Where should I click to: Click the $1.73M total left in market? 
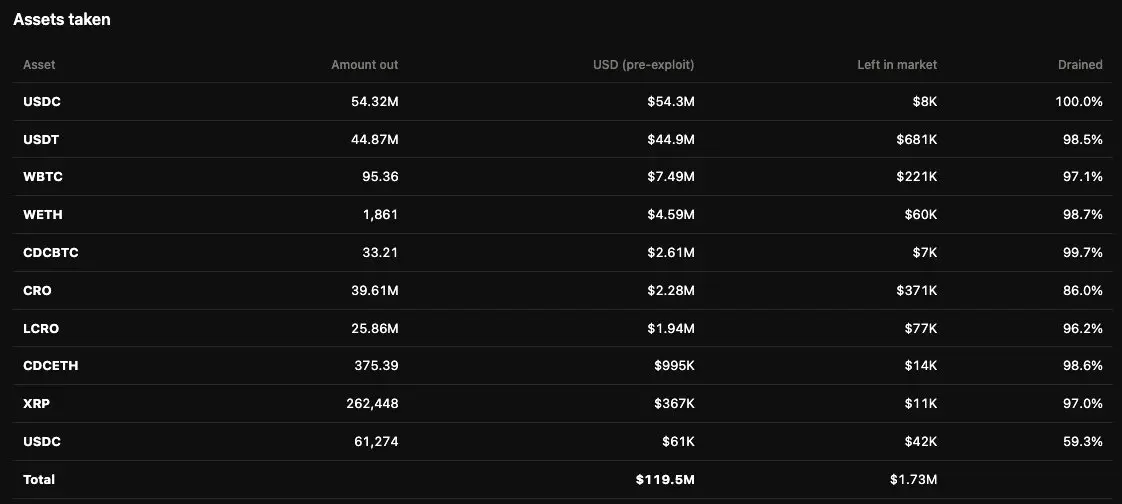pos(913,479)
